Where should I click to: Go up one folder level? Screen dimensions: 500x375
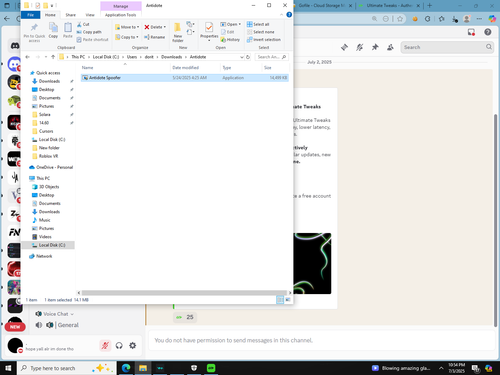click(x=53, y=57)
